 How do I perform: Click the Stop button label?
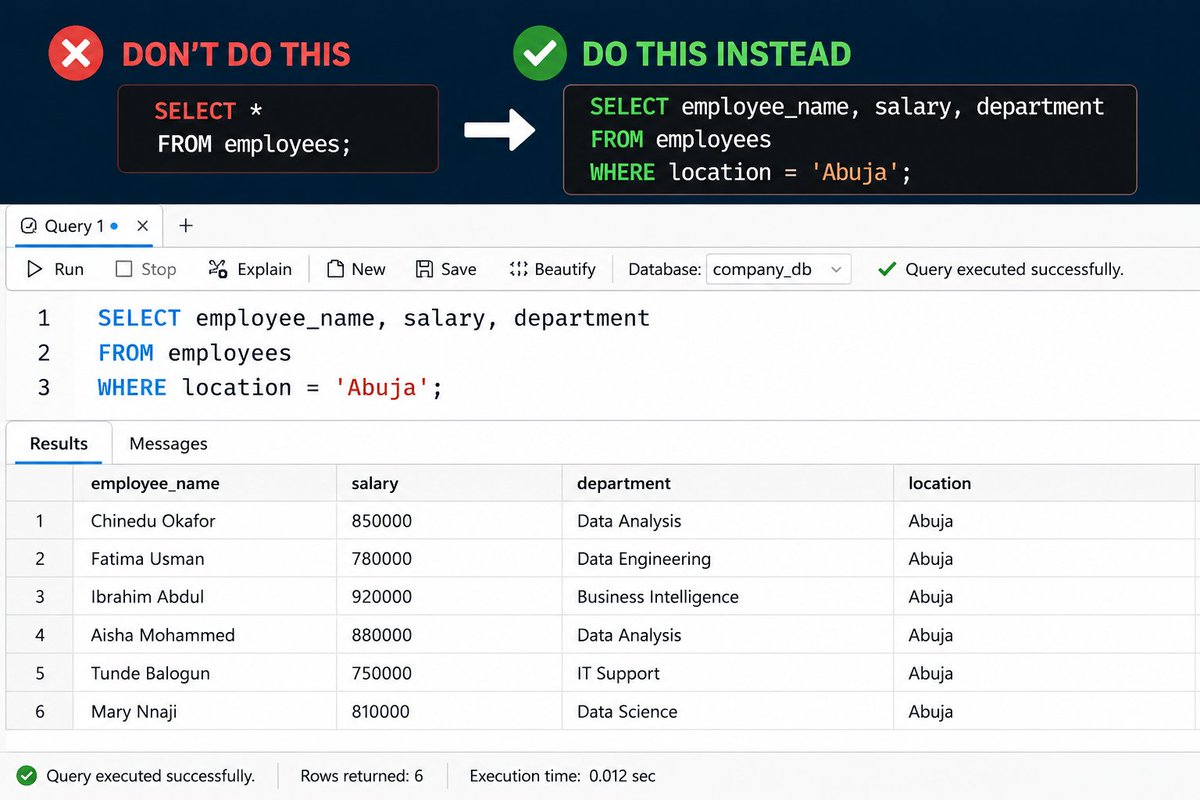pos(158,269)
